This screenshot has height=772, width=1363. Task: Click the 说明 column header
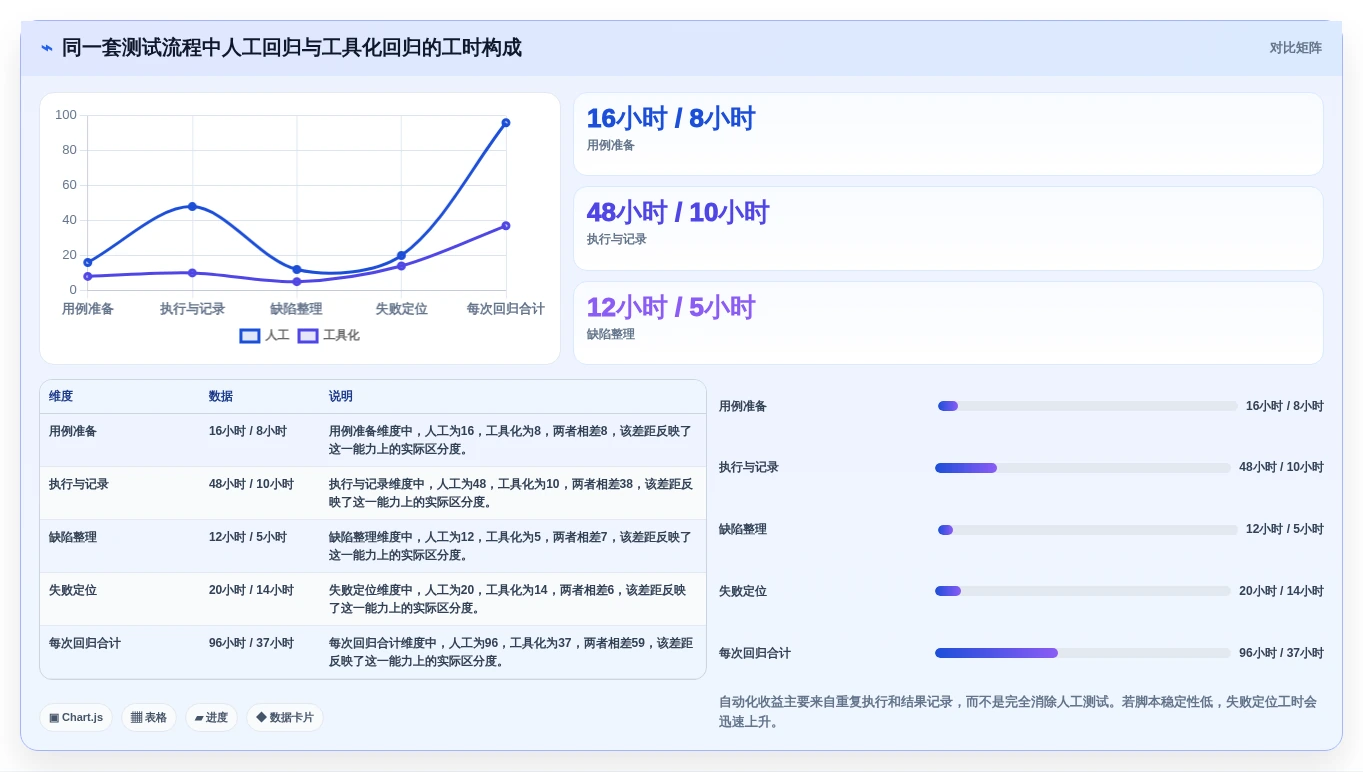(x=513, y=397)
